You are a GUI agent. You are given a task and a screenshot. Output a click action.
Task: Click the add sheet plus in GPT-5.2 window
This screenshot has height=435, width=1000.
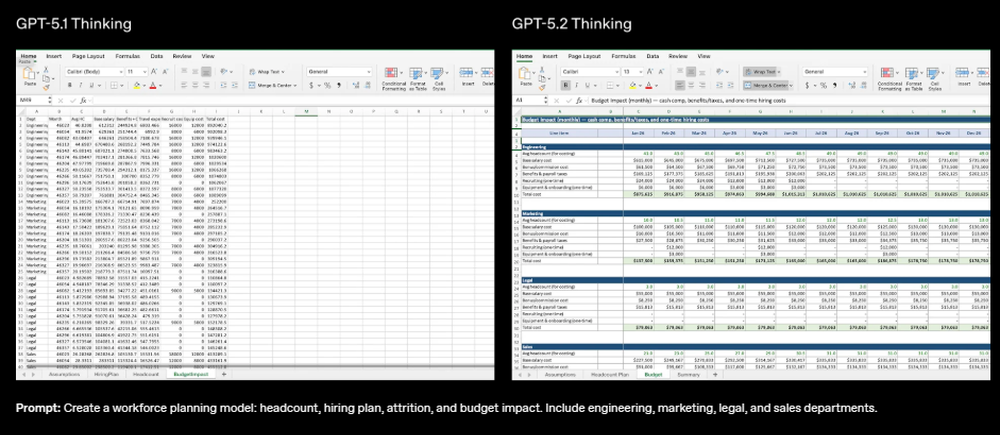pyautogui.click(x=714, y=374)
